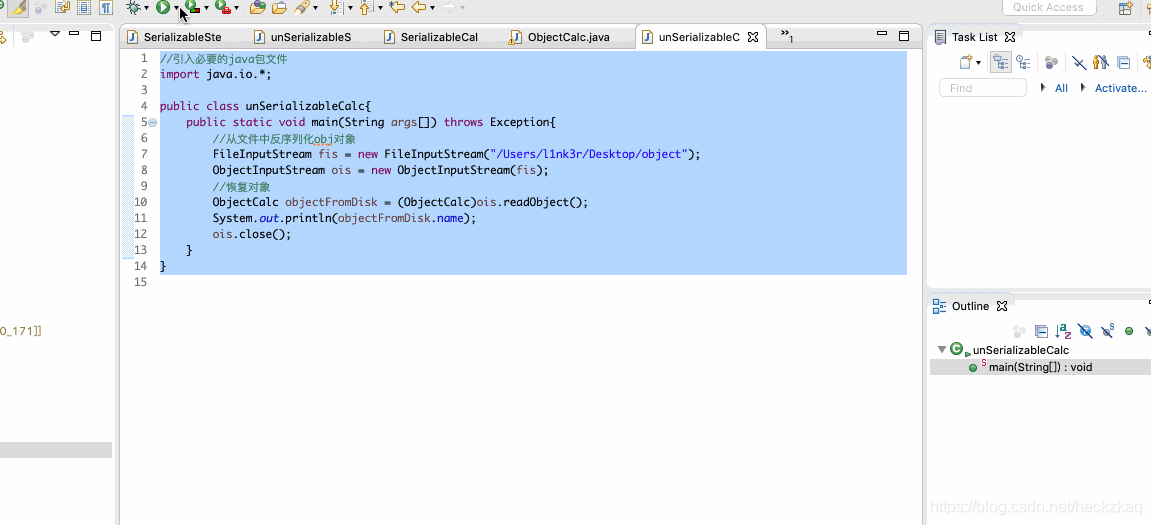Toggle Hide Static Fields and Methods
Viewport: 1151px width, 525px height.
[x=1108, y=331]
